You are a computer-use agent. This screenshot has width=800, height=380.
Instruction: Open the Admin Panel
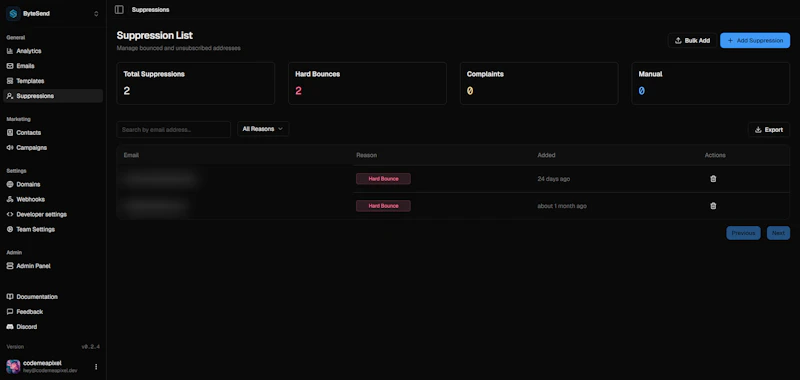pyautogui.click(x=53, y=266)
